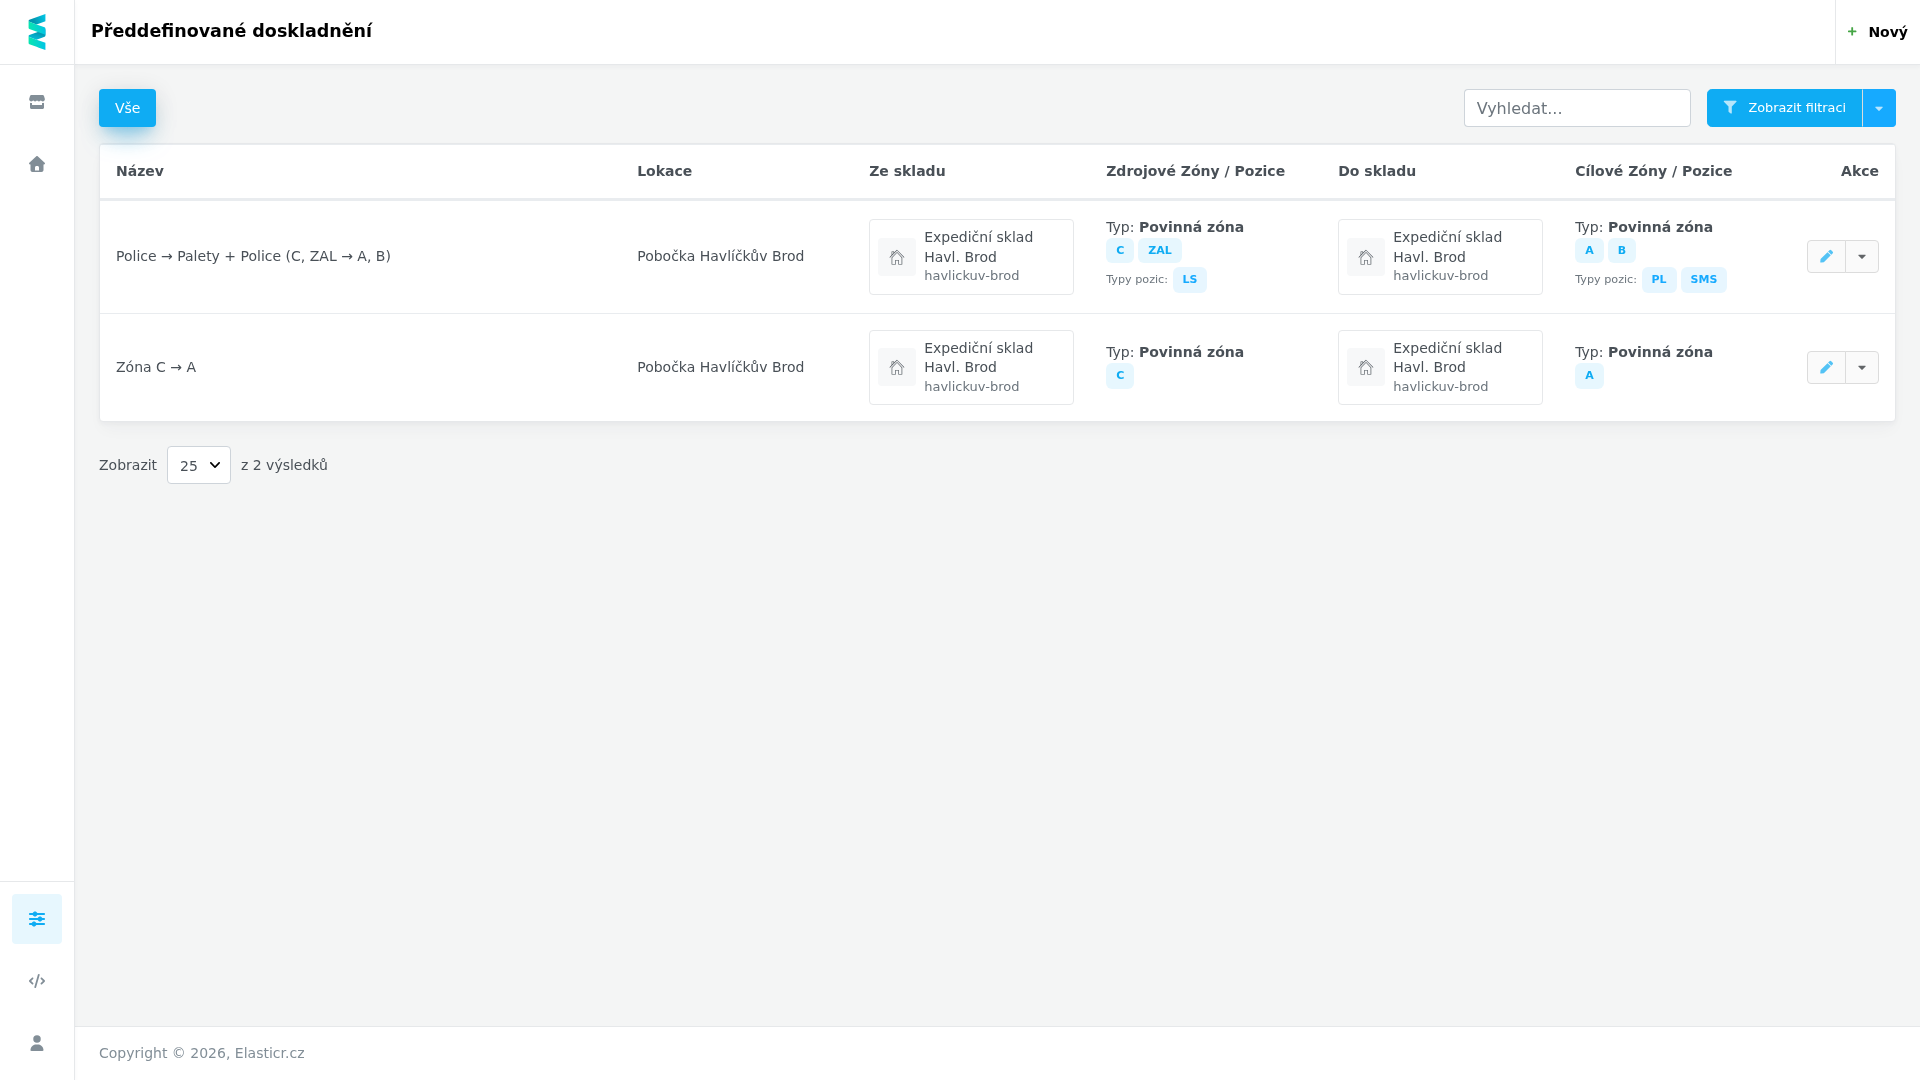Image resolution: width=1920 pixels, height=1080 pixels.
Task: Open the user profile icon in the sidebar
Action: [37, 1043]
